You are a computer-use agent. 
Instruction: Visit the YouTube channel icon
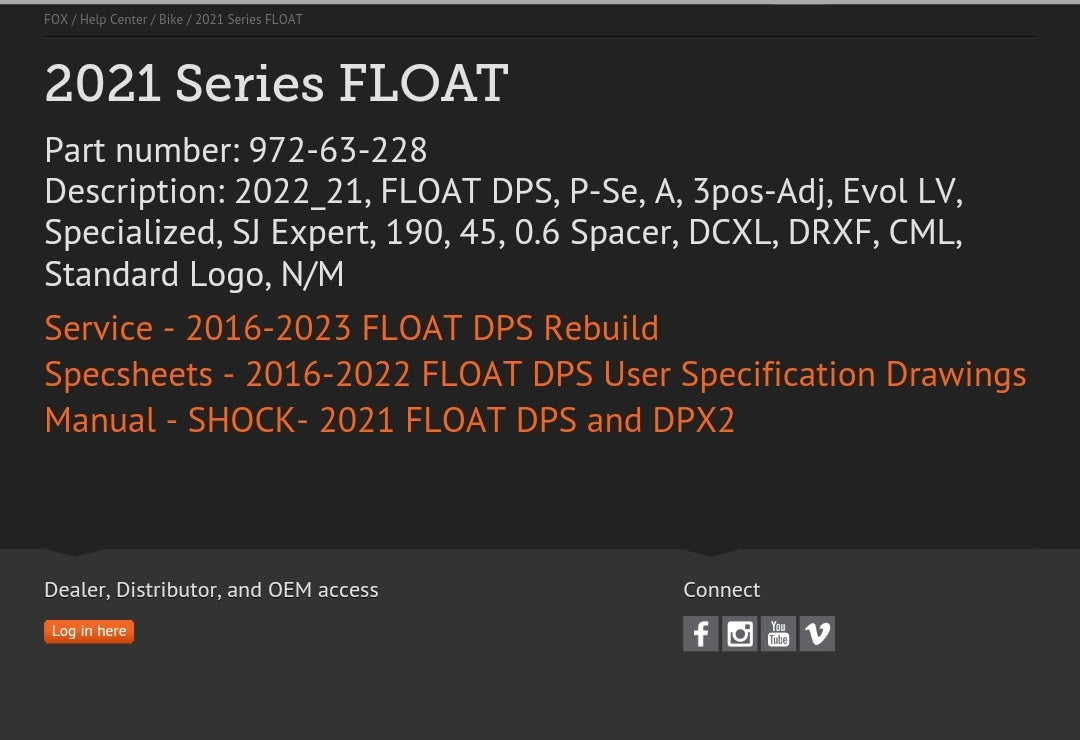778,634
